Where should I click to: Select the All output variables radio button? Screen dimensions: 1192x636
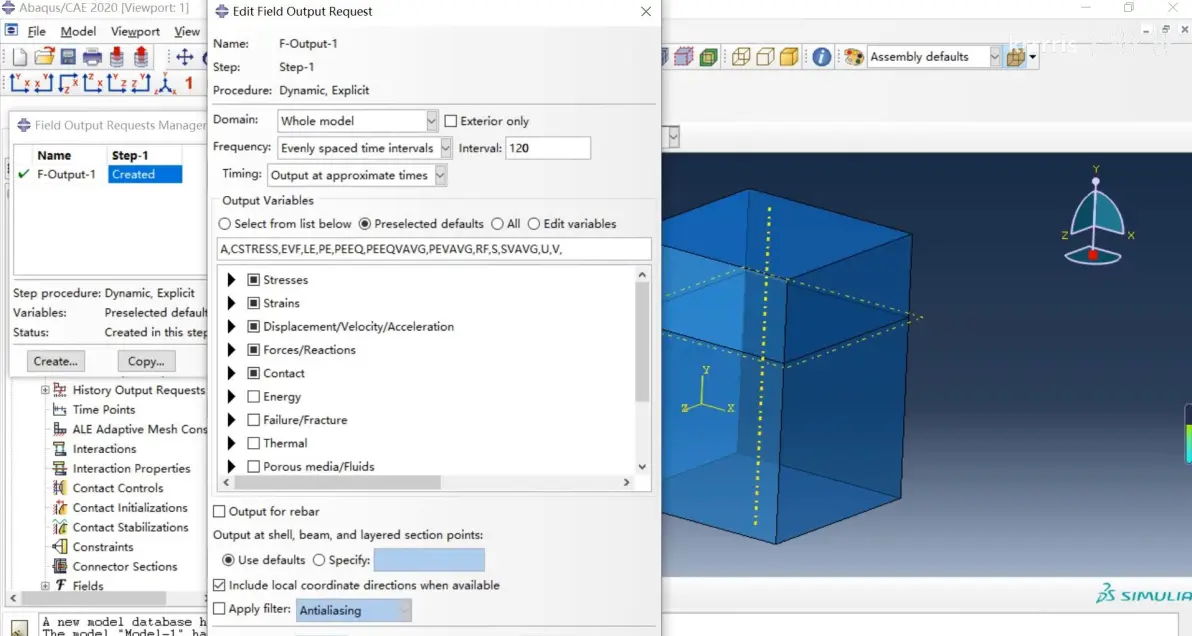[497, 224]
